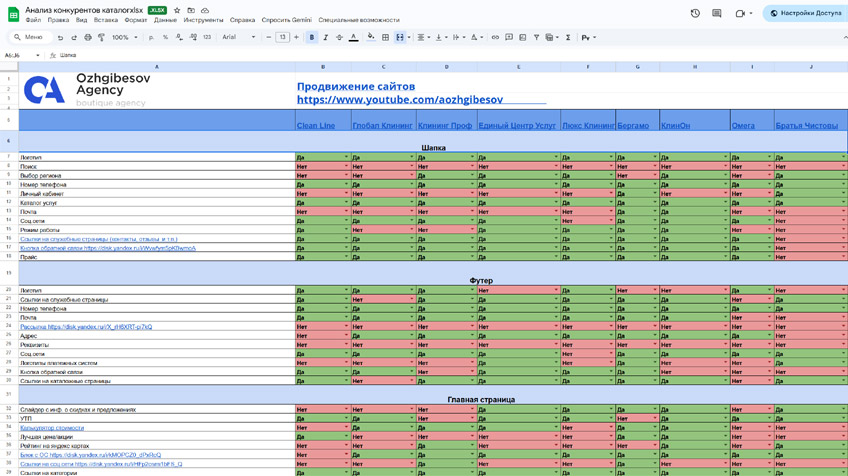Open the Формат menu
This screenshot has height=476, width=848.
click(135, 20)
